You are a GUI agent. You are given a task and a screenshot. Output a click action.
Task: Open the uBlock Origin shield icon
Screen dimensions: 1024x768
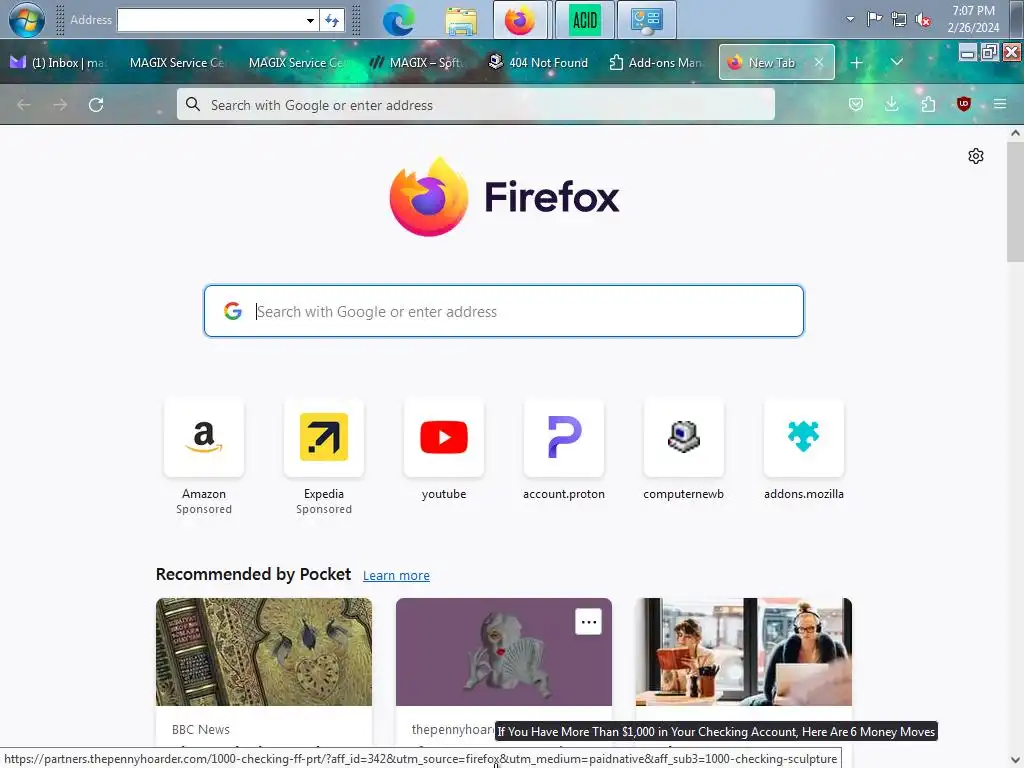pos(963,104)
